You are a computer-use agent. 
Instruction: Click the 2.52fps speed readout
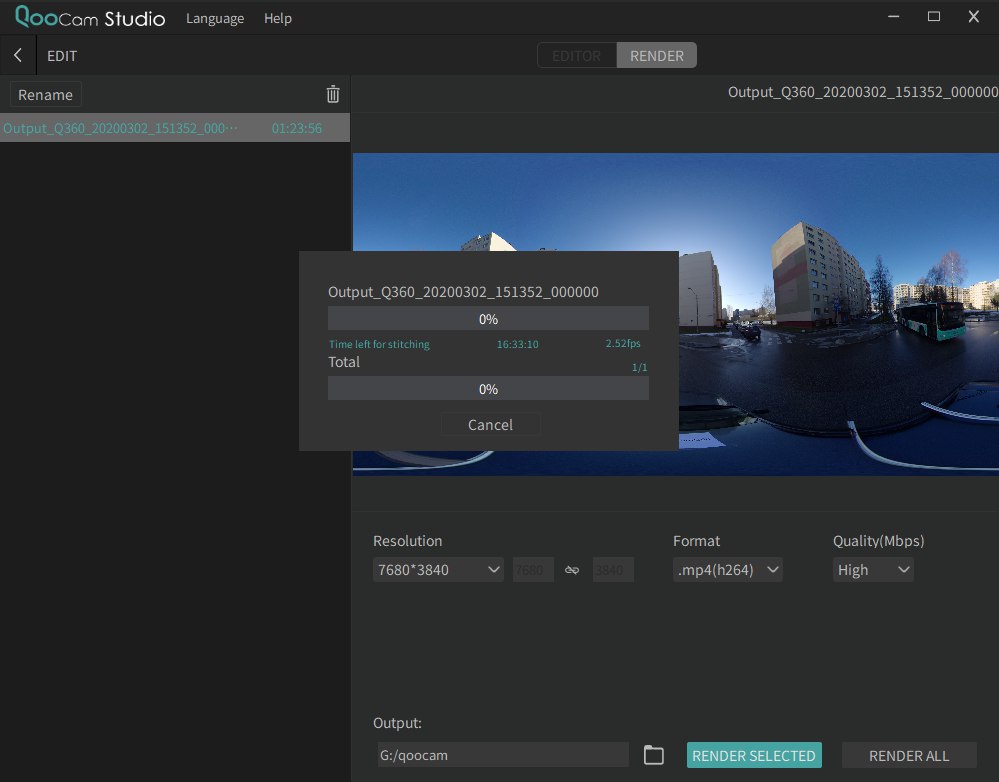click(x=622, y=344)
